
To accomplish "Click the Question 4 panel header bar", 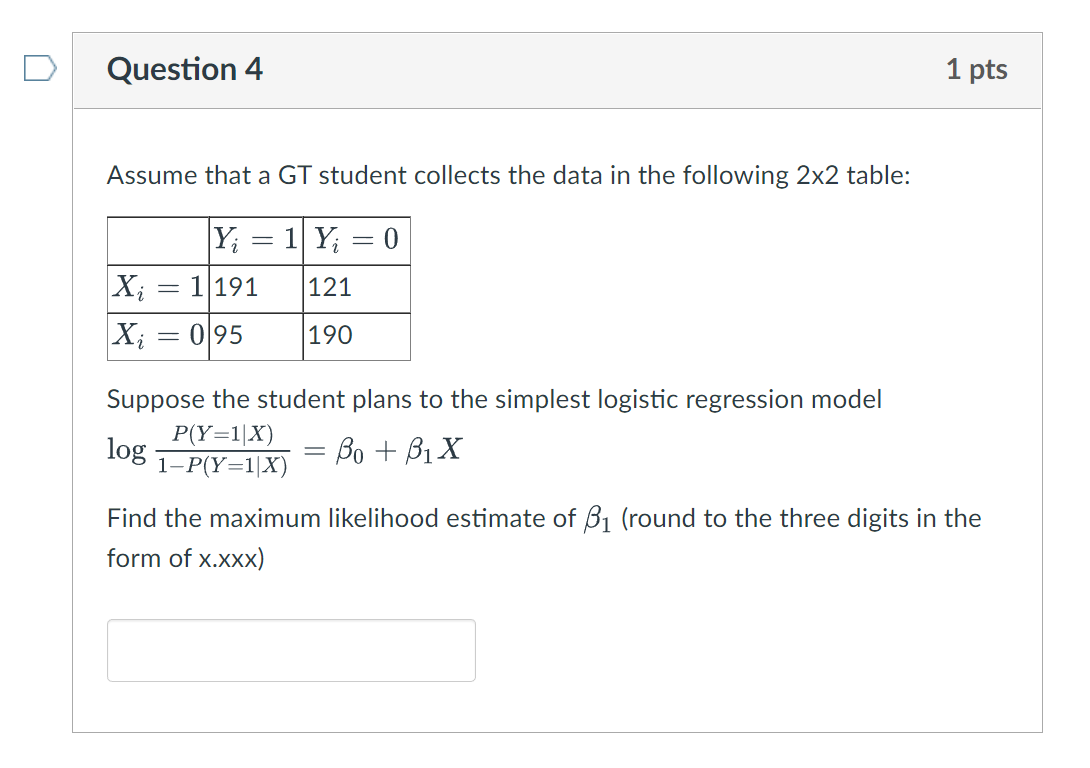I will click(x=557, y=70).
